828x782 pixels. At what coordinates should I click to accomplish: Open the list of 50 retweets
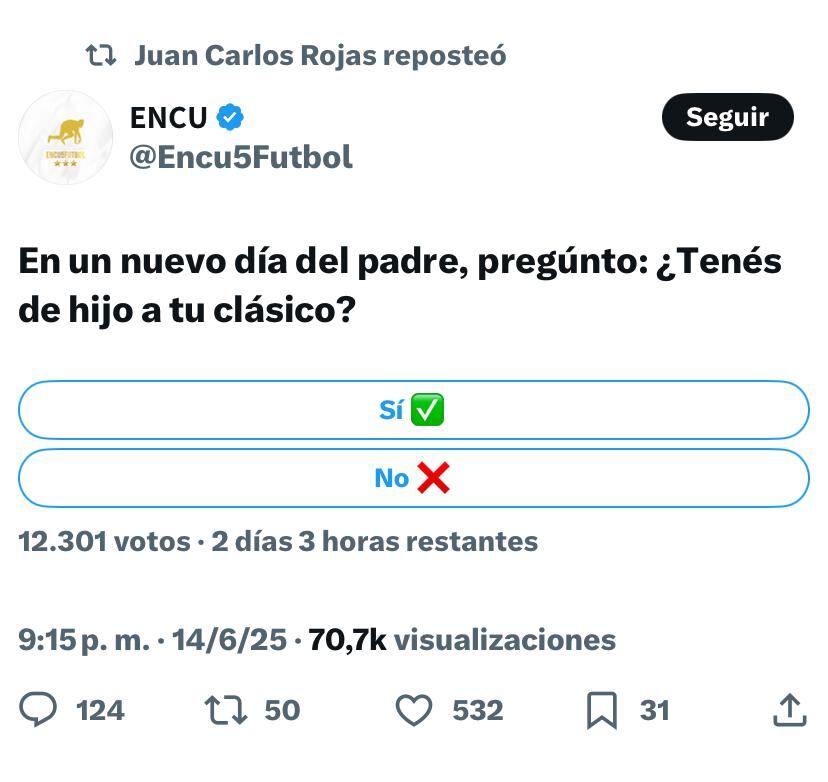284,710
